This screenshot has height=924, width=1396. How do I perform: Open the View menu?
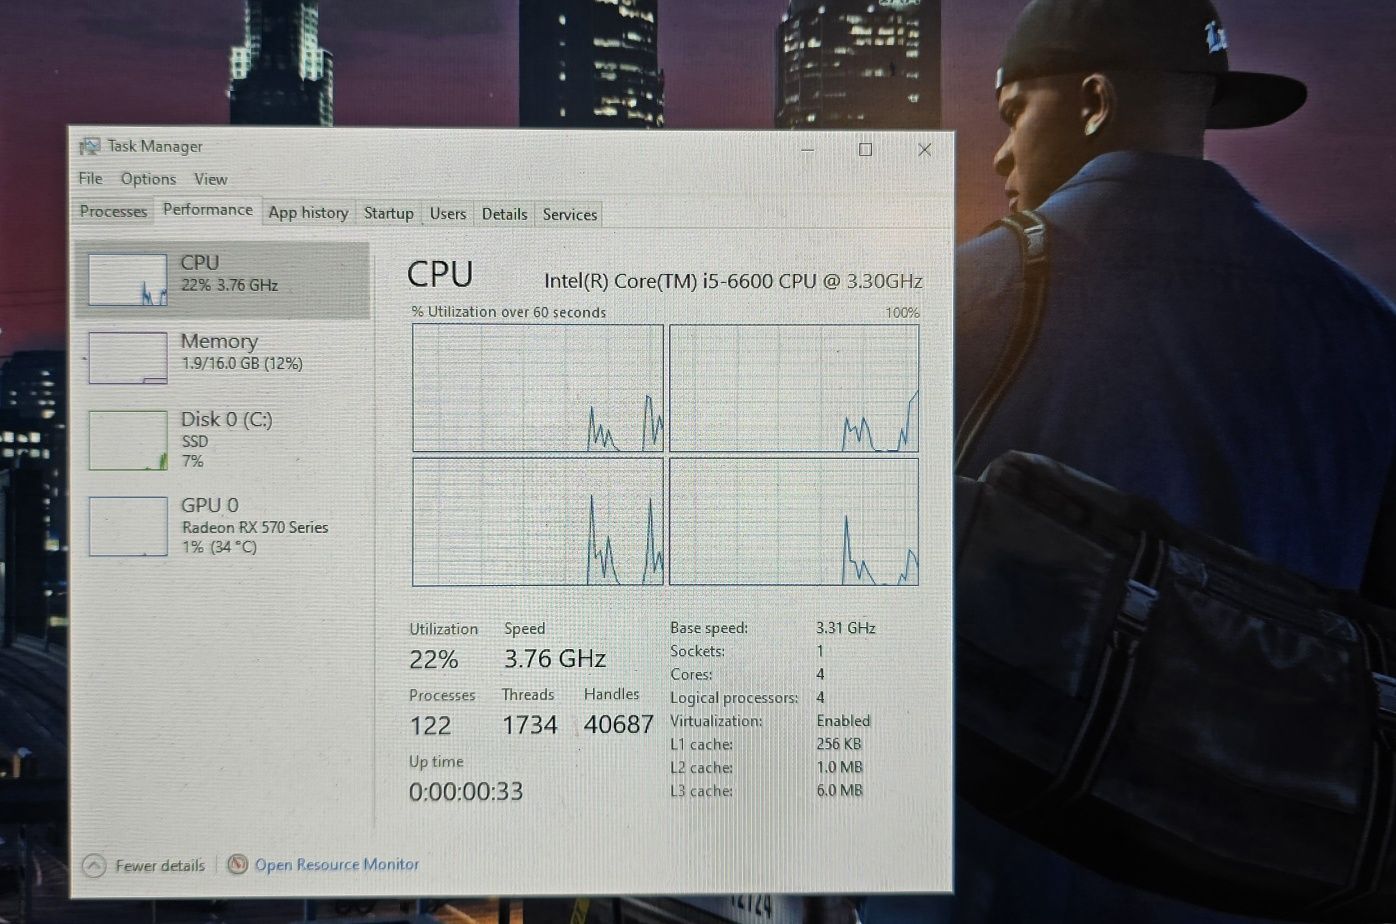[210, 179]
